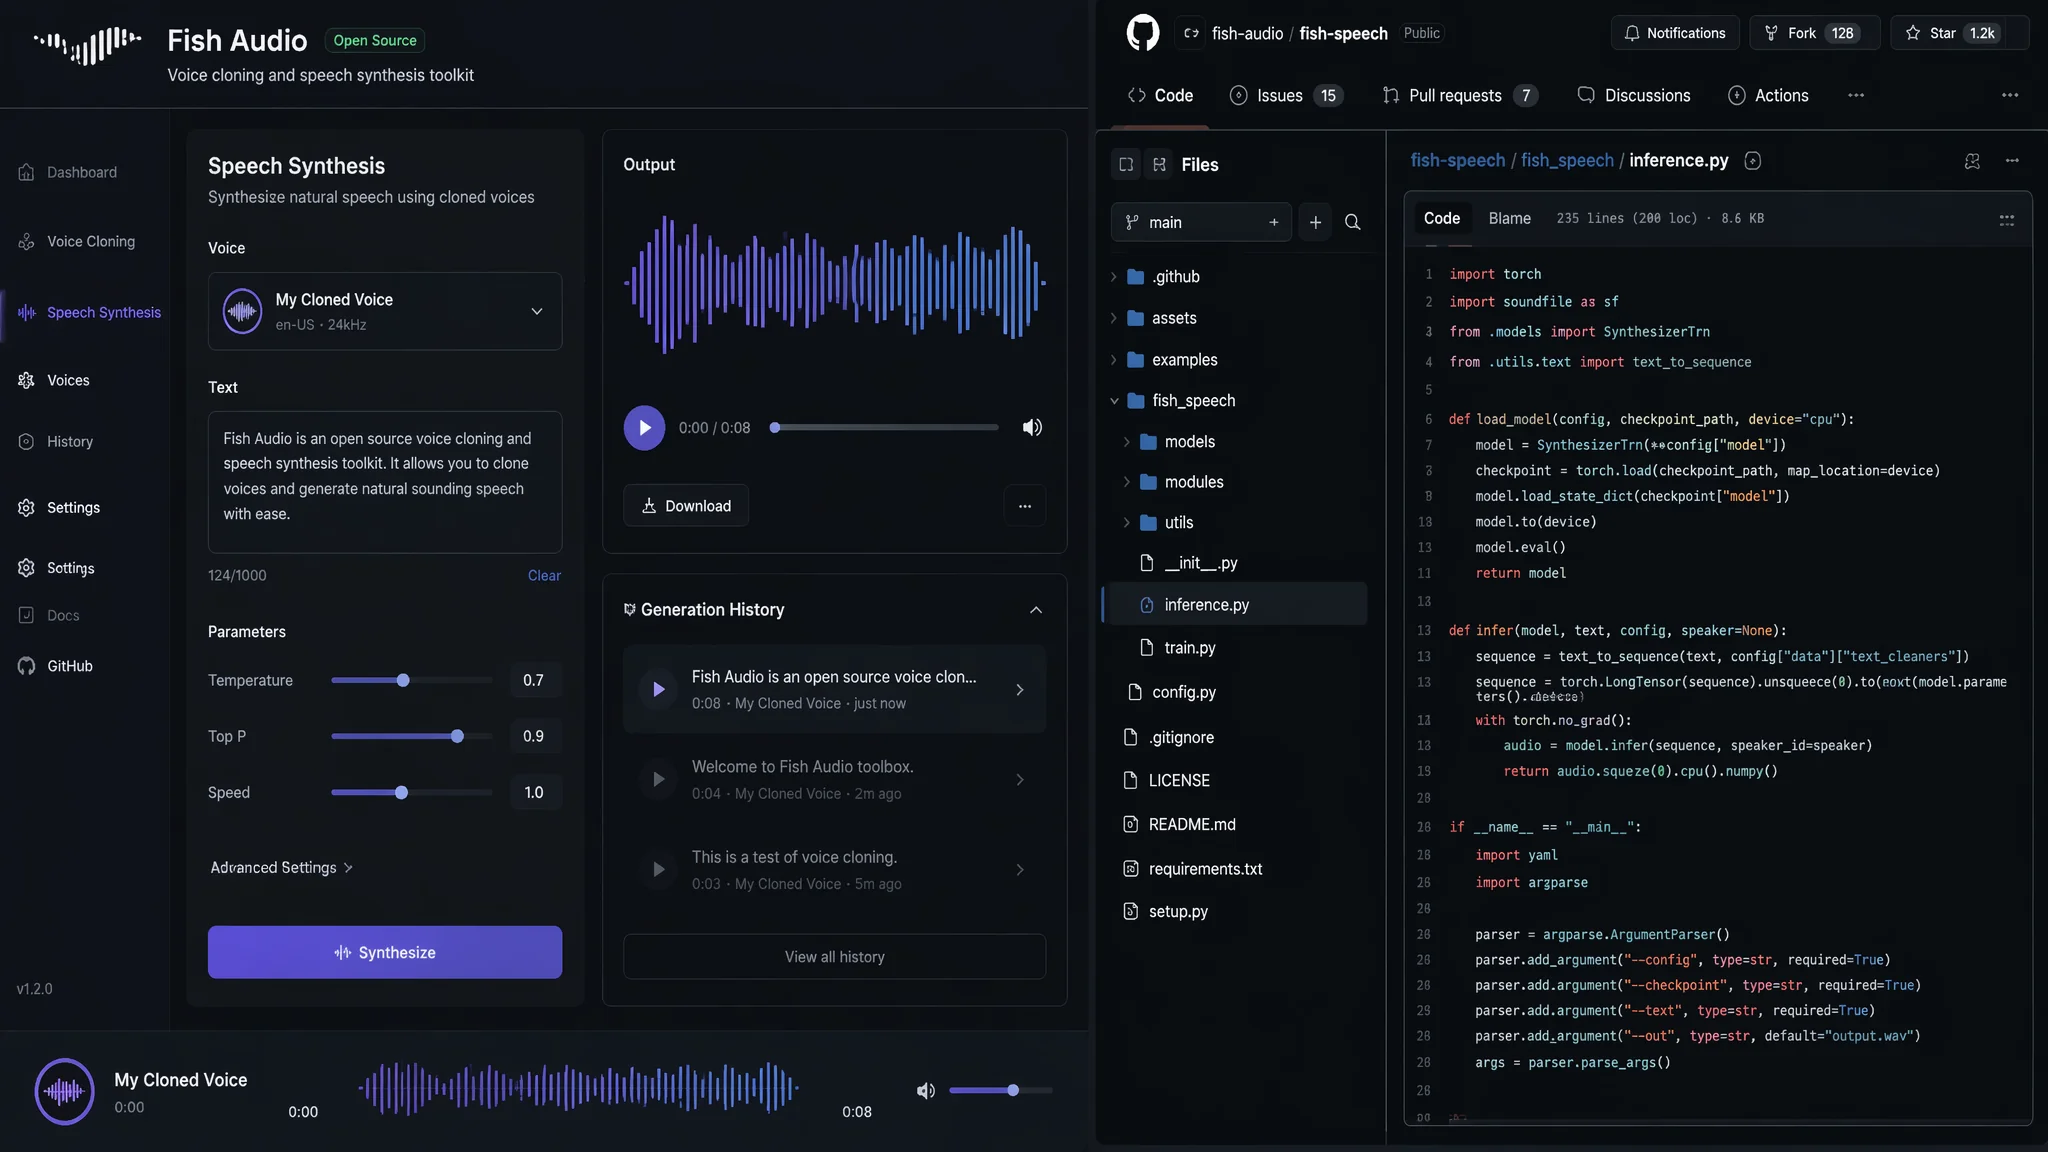
Task: Open the GitHub link in the sidebar
Action: 56,666
